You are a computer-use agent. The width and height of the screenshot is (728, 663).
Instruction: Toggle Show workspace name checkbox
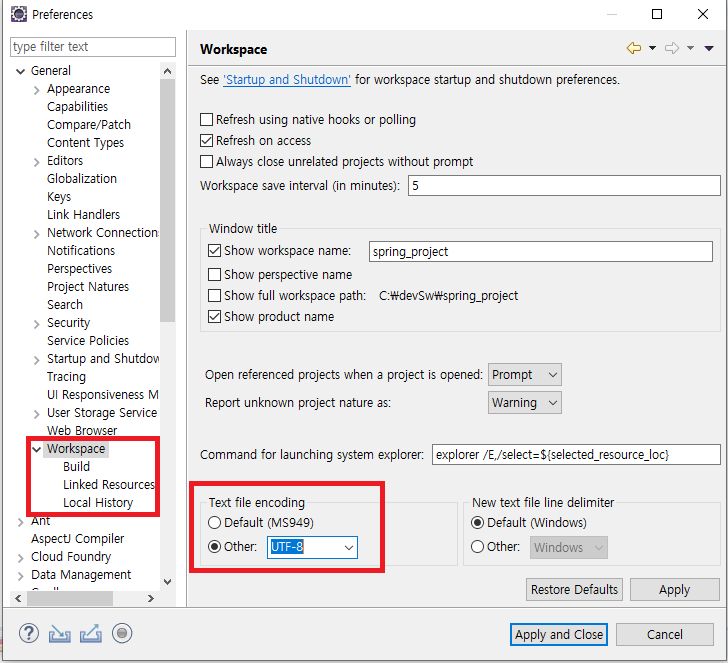click(x=214, y=251)
